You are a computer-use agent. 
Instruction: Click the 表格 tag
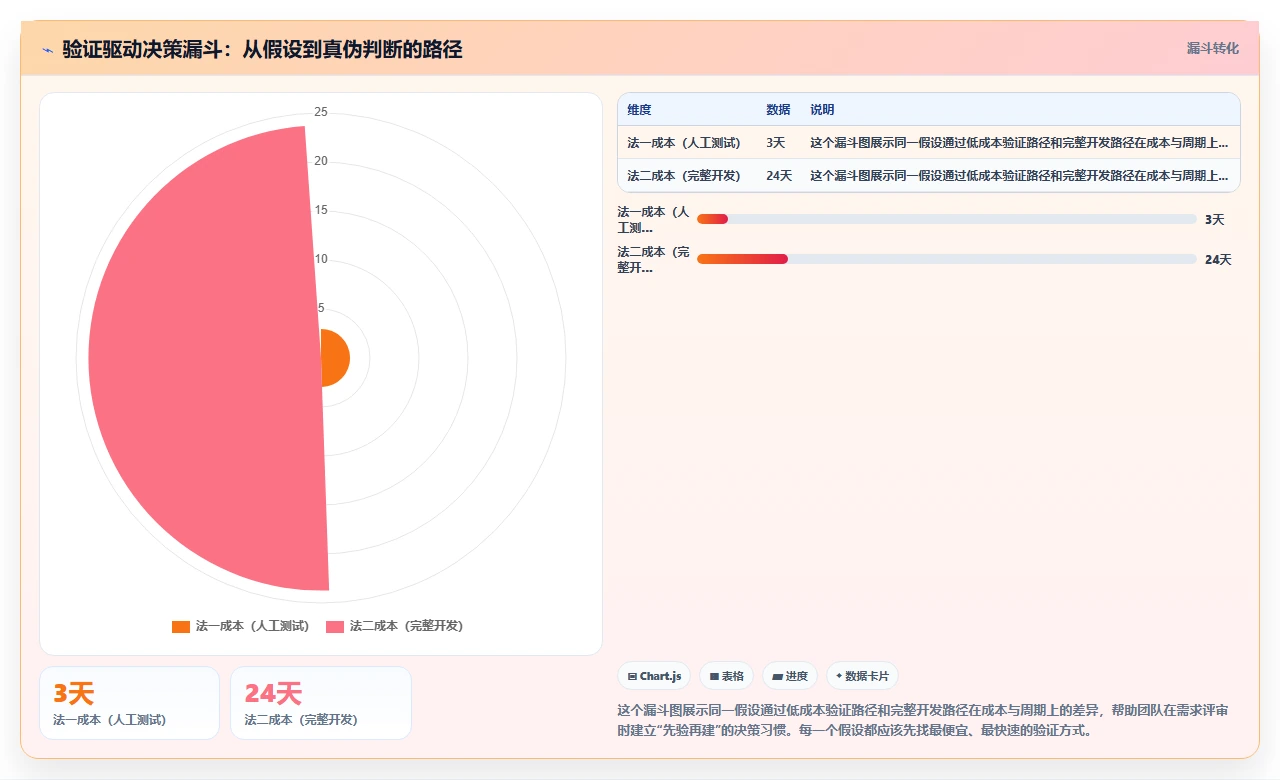pos(726,676)
